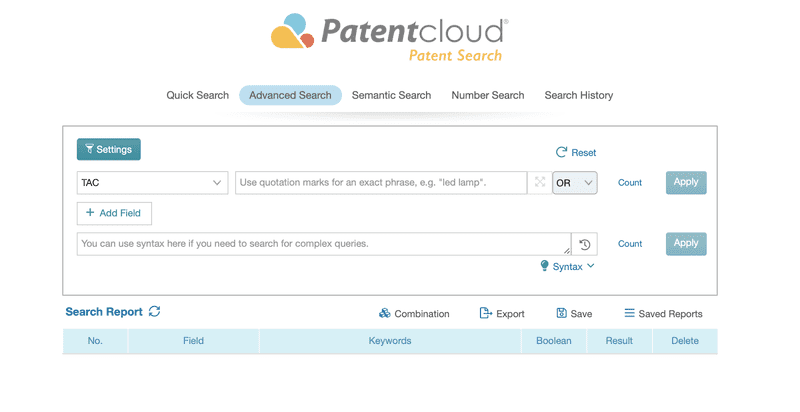
Task: Expand the Syntax lightbulb help section
Action: (567, 266)
